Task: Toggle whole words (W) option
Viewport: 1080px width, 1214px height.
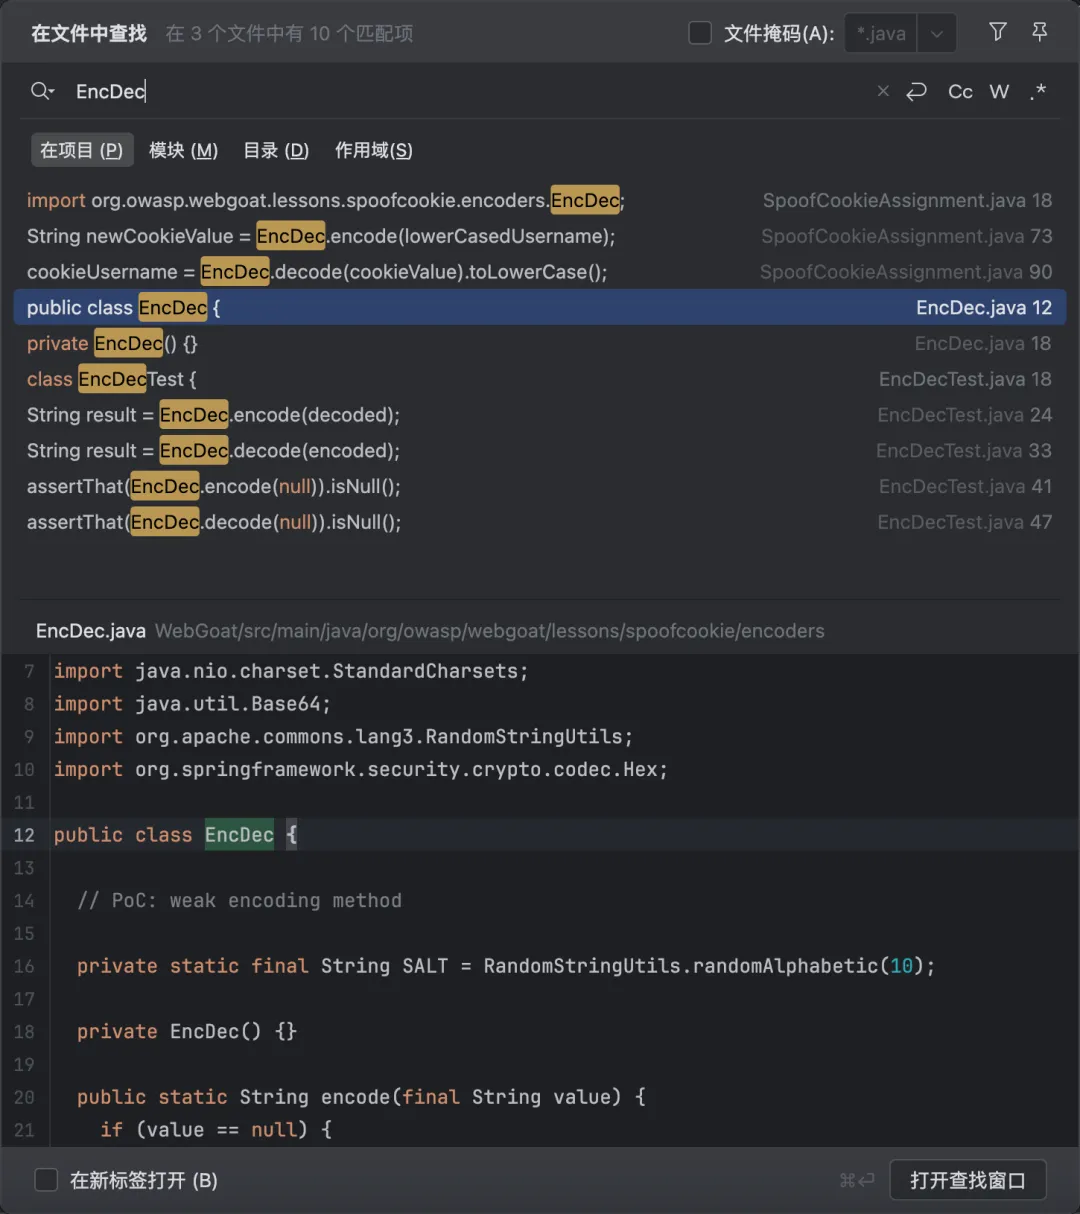Action: [999, 92]
